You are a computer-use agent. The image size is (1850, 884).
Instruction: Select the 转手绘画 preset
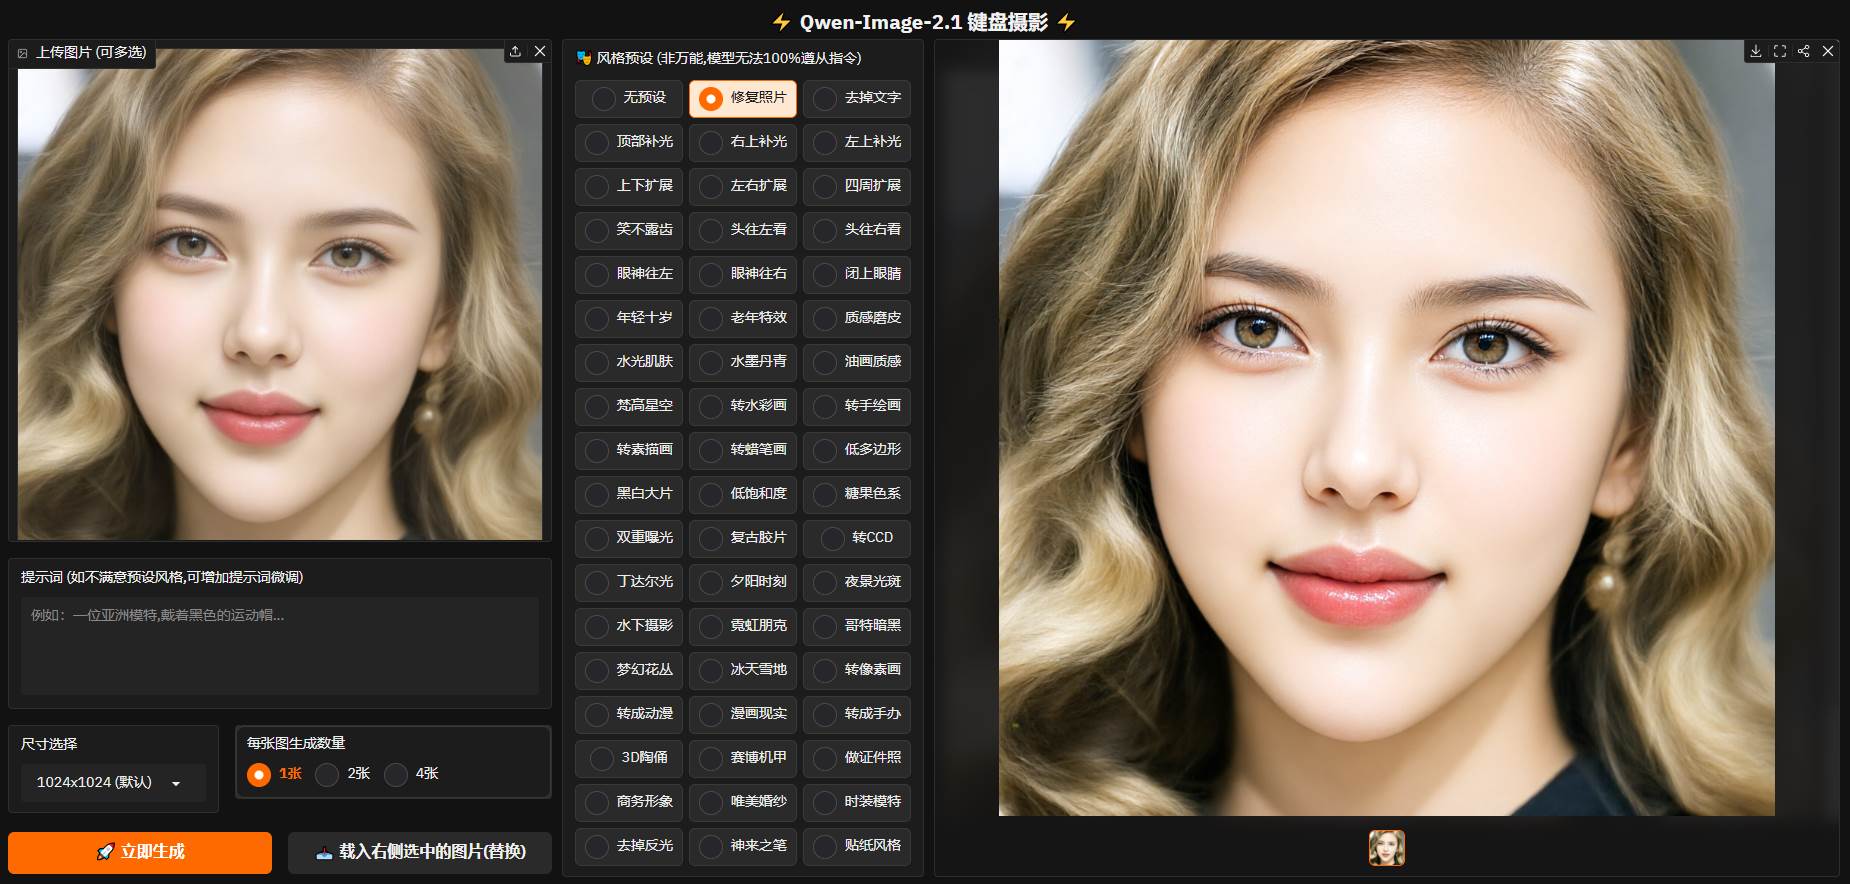[x=857, y=406]
